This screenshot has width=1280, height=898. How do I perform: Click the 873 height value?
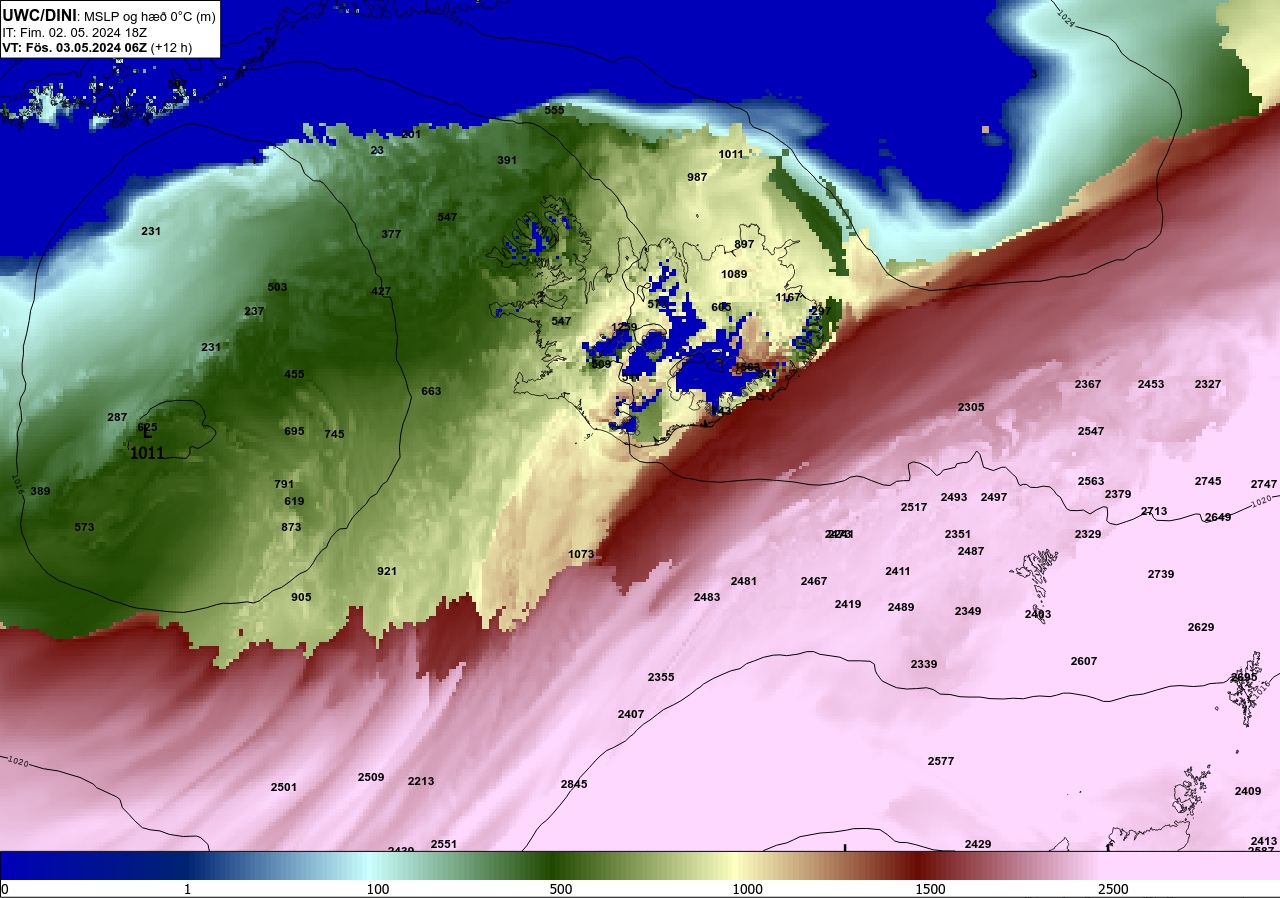pos(291,527)
